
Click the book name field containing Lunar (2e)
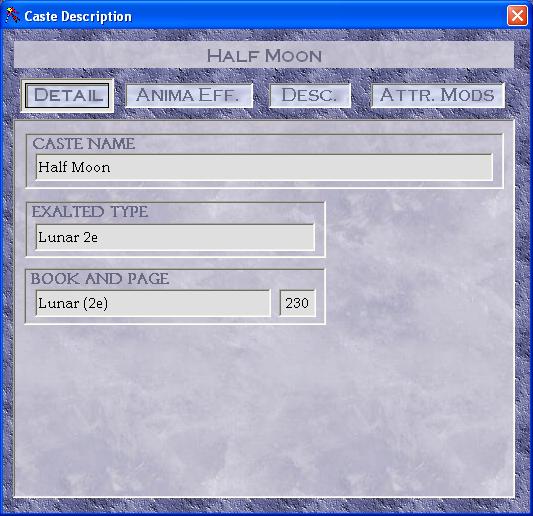(153, 303)
